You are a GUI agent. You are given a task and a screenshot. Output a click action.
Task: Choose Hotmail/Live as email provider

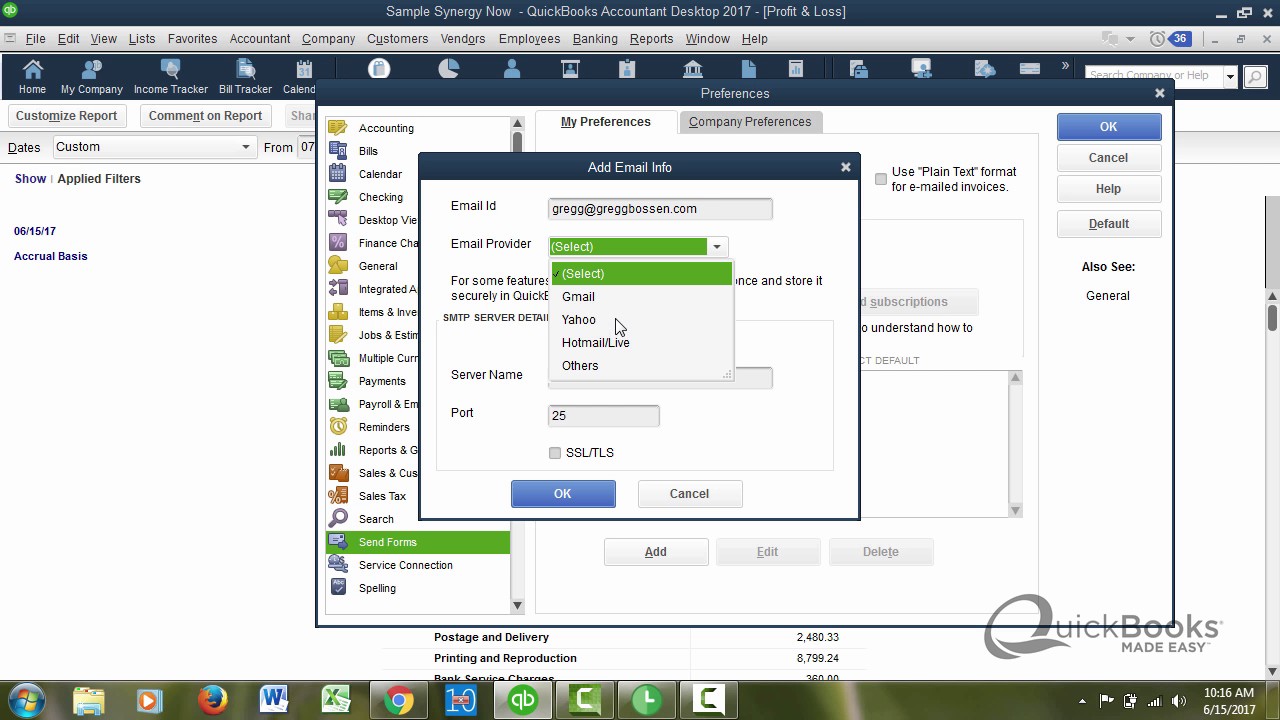tap(641, 343)
